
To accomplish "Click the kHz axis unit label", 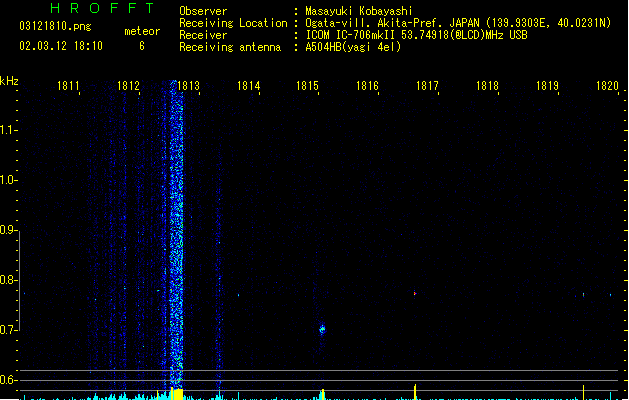I will (x=9, y=81).
